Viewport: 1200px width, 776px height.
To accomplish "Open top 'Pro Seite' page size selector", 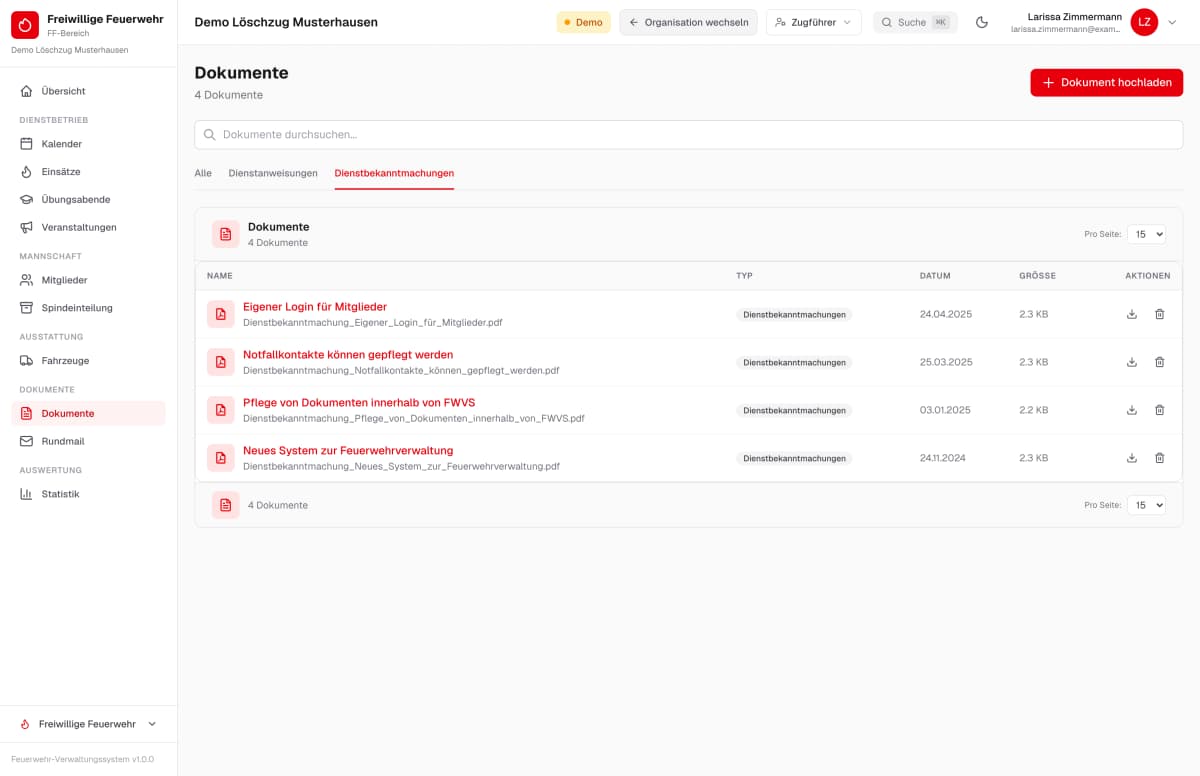I will point(1146,234).
